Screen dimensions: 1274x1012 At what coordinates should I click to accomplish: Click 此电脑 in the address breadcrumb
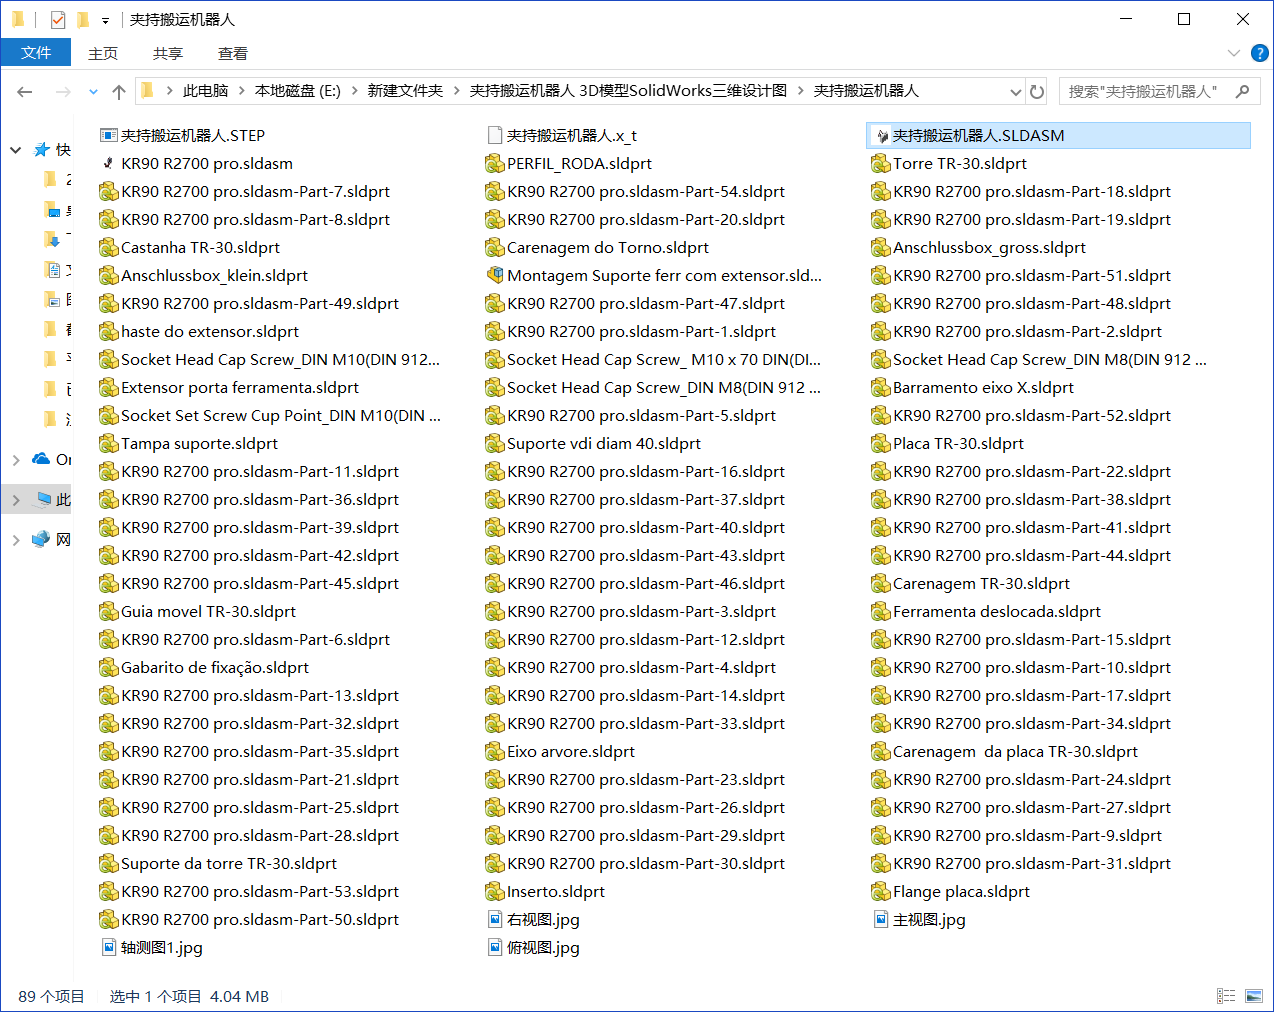(205, 91)
